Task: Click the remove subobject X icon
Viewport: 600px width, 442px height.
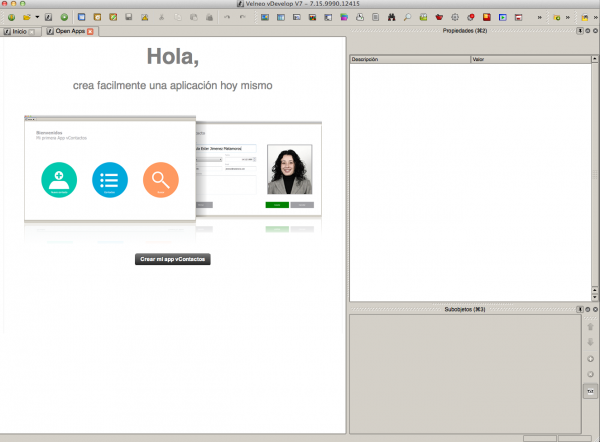Action: (x=590, y=374)
